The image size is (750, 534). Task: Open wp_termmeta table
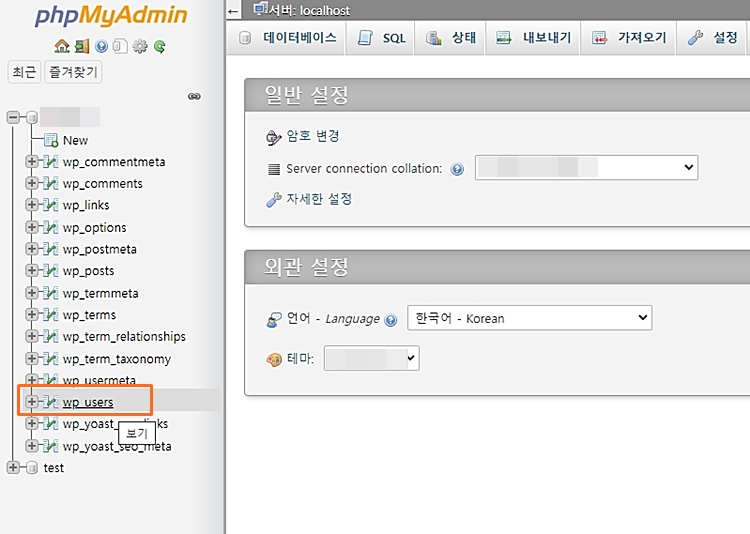pos(100,293)
